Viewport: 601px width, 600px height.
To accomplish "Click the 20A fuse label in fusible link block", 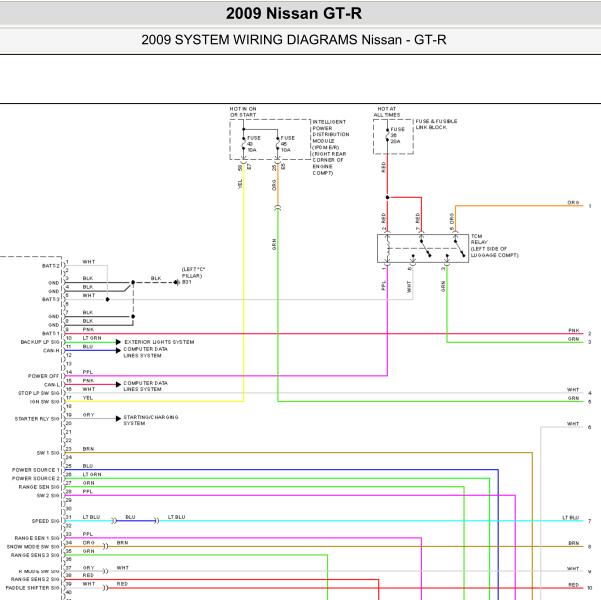I will pyautogui.click(x=397, y=135).
